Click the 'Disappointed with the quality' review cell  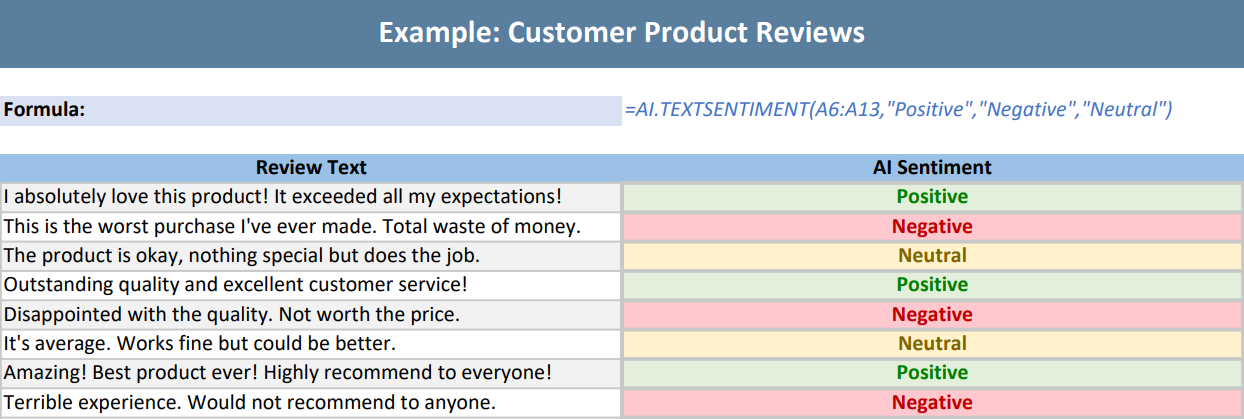coord(232,315)
